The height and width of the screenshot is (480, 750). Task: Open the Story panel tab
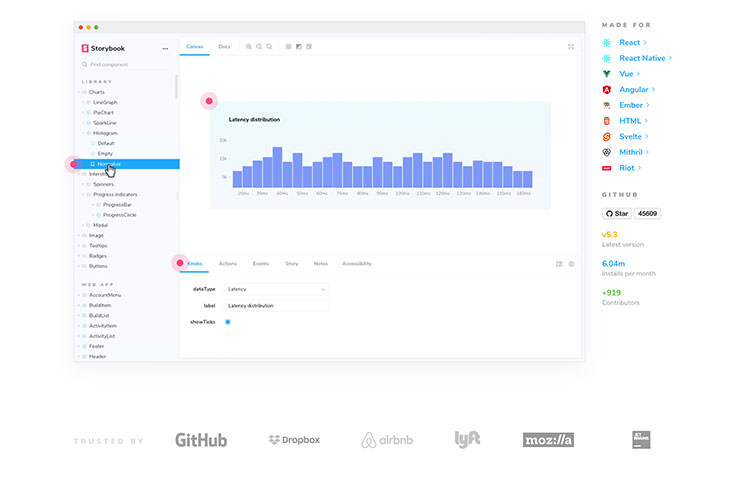[x=292, y=263]
